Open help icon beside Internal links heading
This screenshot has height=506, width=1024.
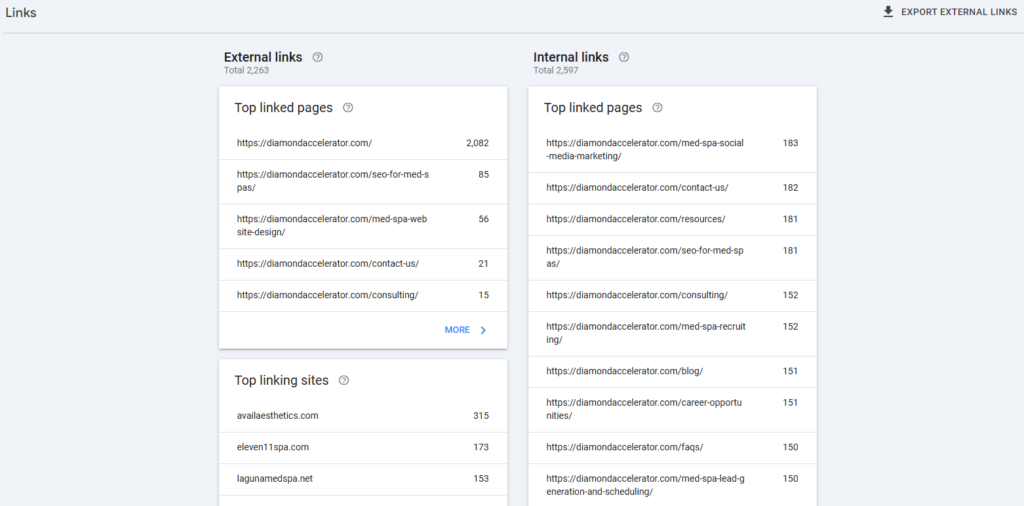[x=624, y=57]
